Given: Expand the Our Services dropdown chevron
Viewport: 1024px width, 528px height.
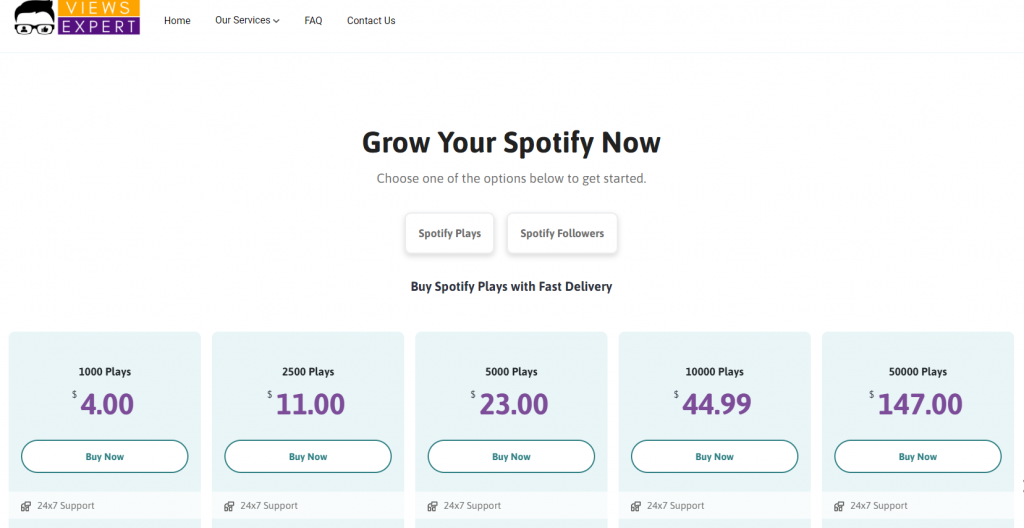Looking at the screenshot, I should pyautogui.click(x=276, y=21).
